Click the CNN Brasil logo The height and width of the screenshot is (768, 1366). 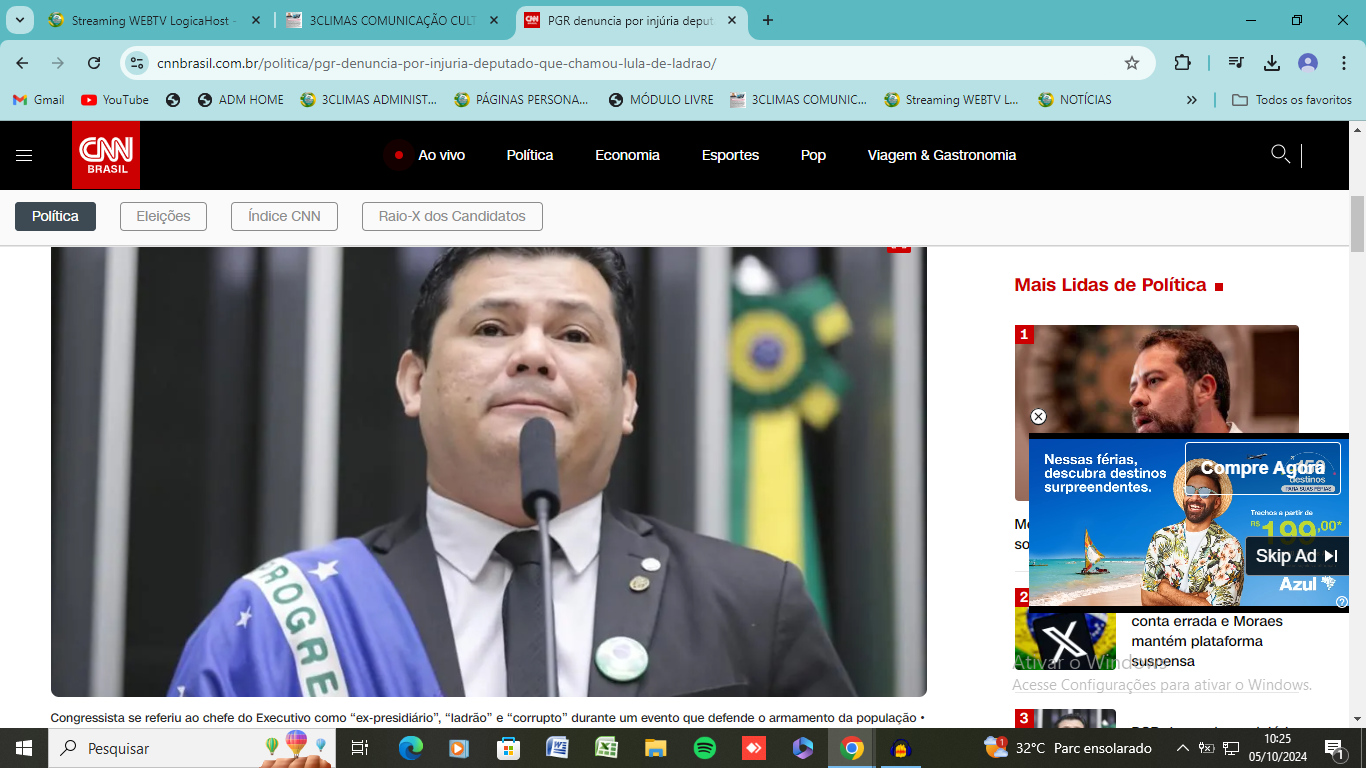coord(106,155)
